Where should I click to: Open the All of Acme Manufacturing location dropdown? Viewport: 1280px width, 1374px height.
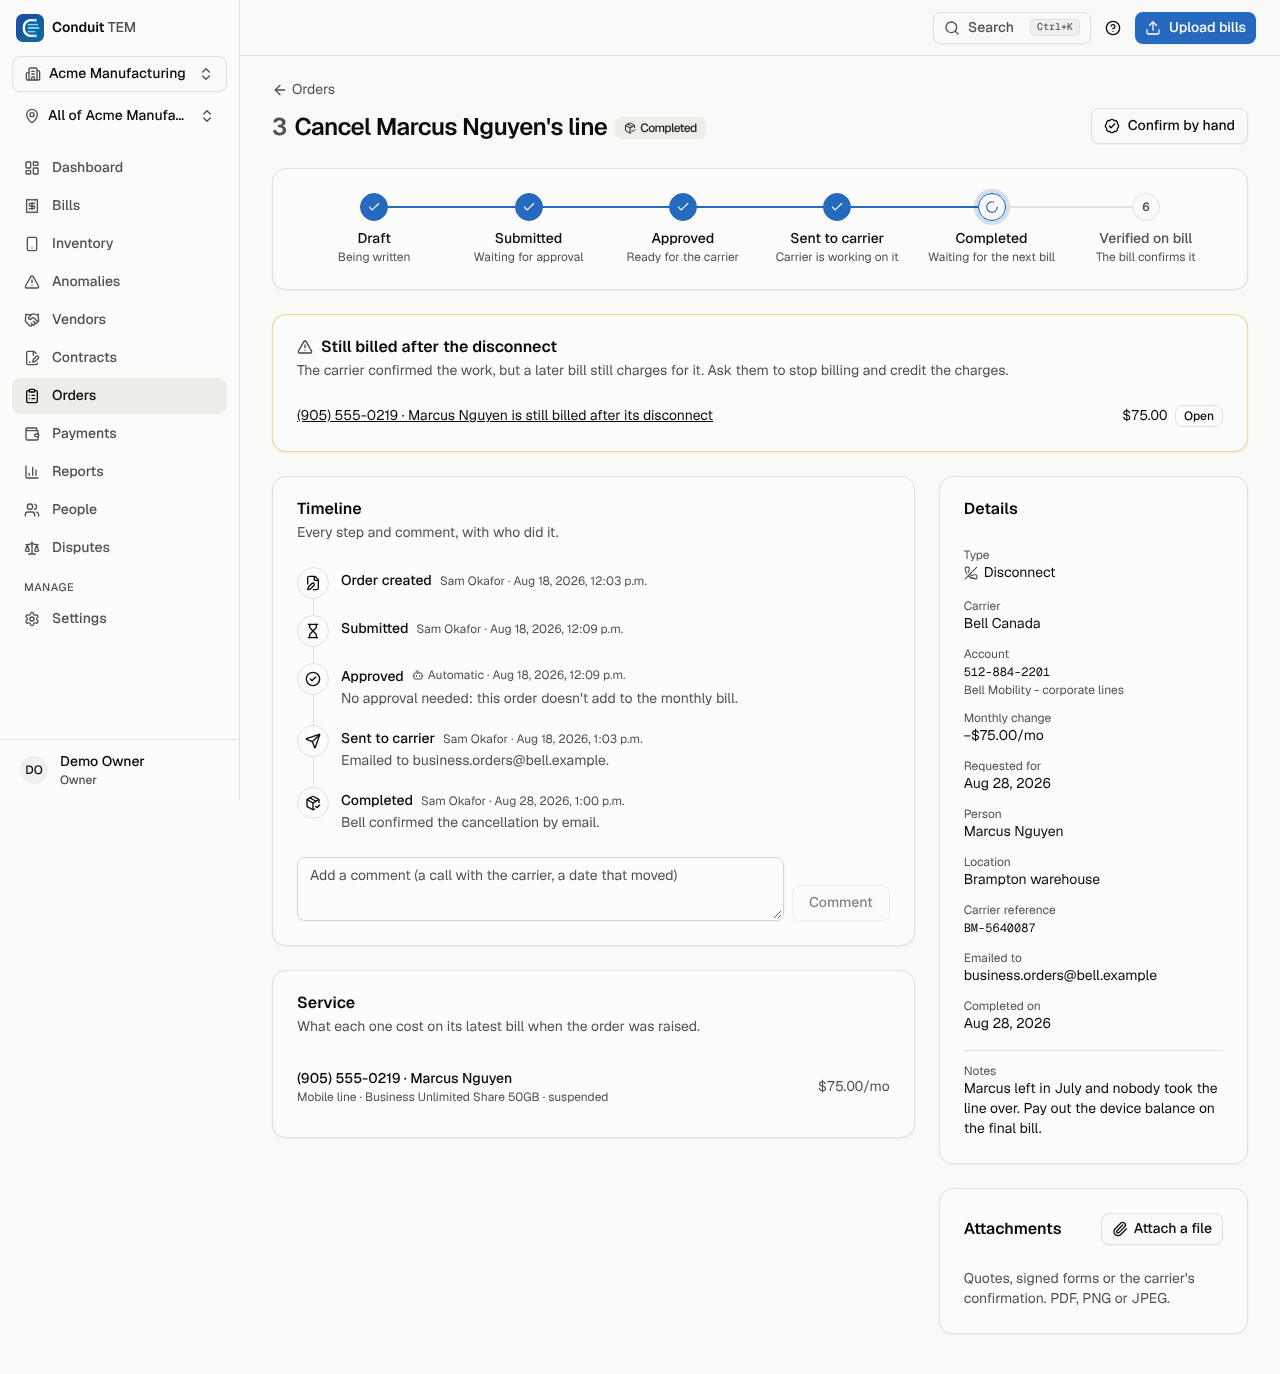(x=120, y=116)
